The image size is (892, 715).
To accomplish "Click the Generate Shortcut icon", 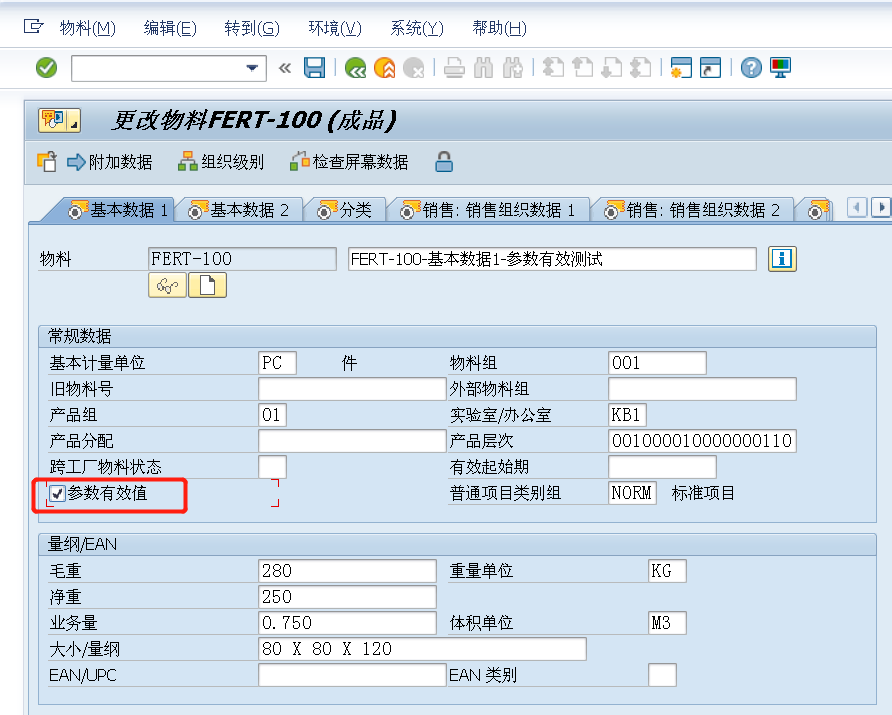I will [710, 68].
